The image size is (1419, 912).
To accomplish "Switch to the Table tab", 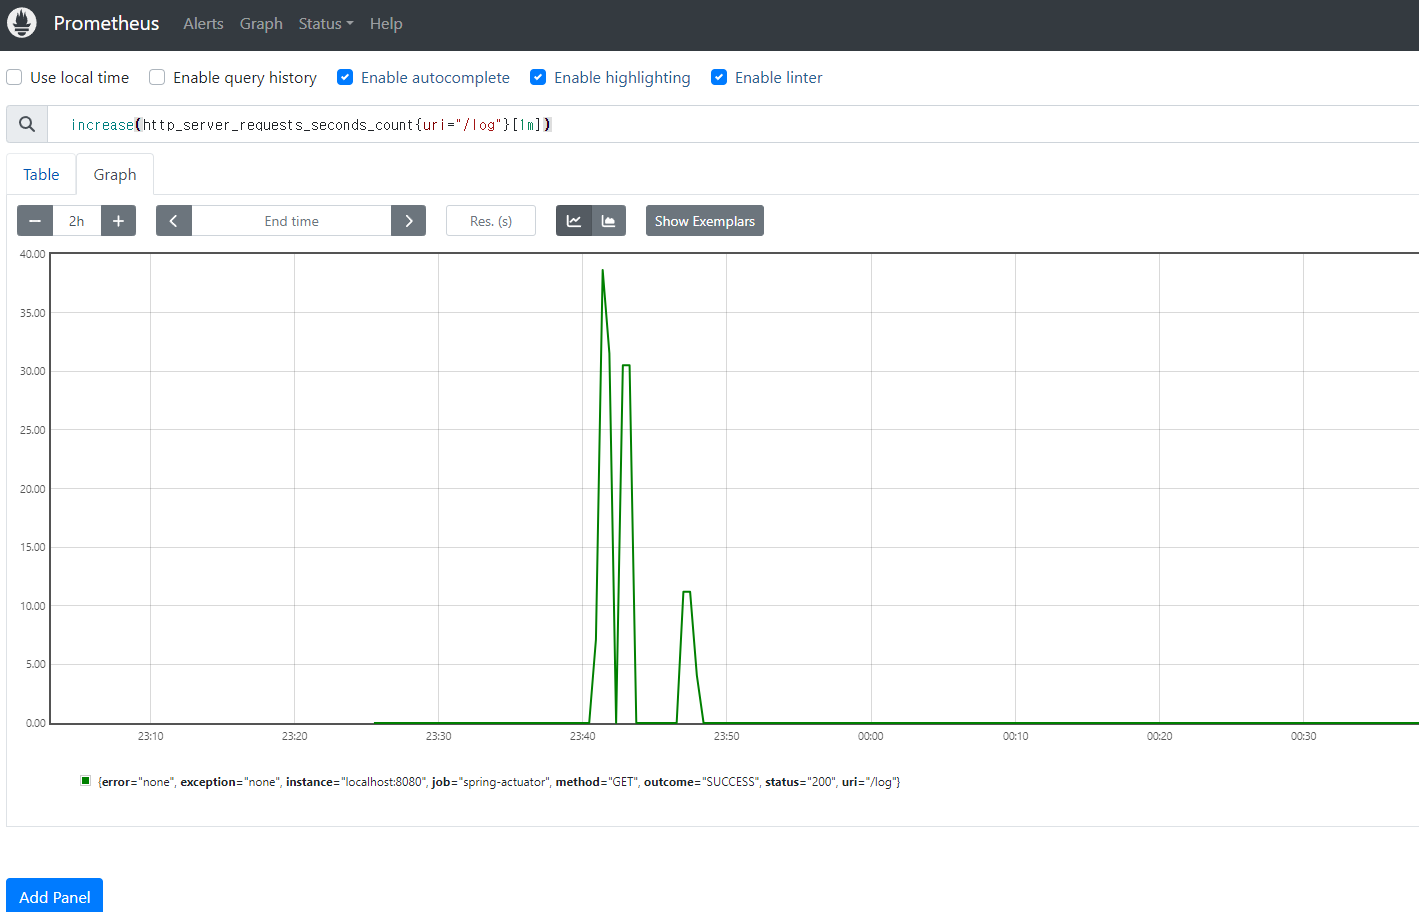I will tap(41, 174).
